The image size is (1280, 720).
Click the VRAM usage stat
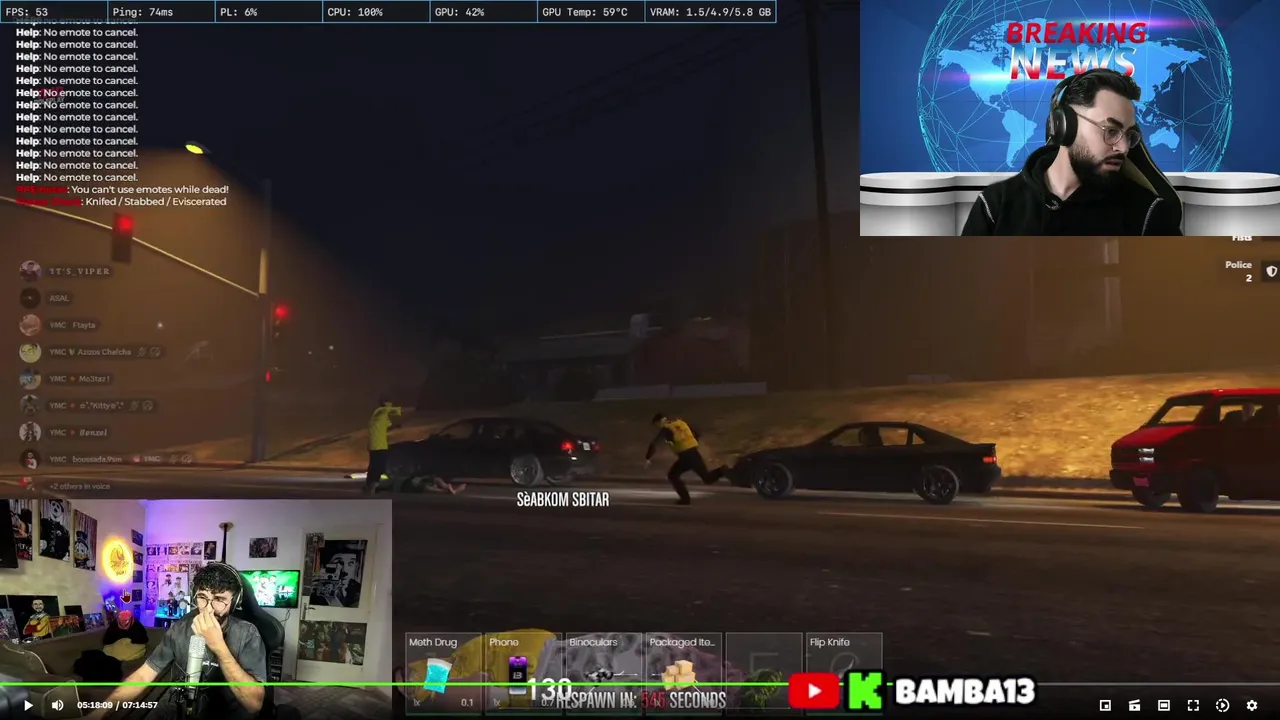pyautogui.click(x=710, y=12)
